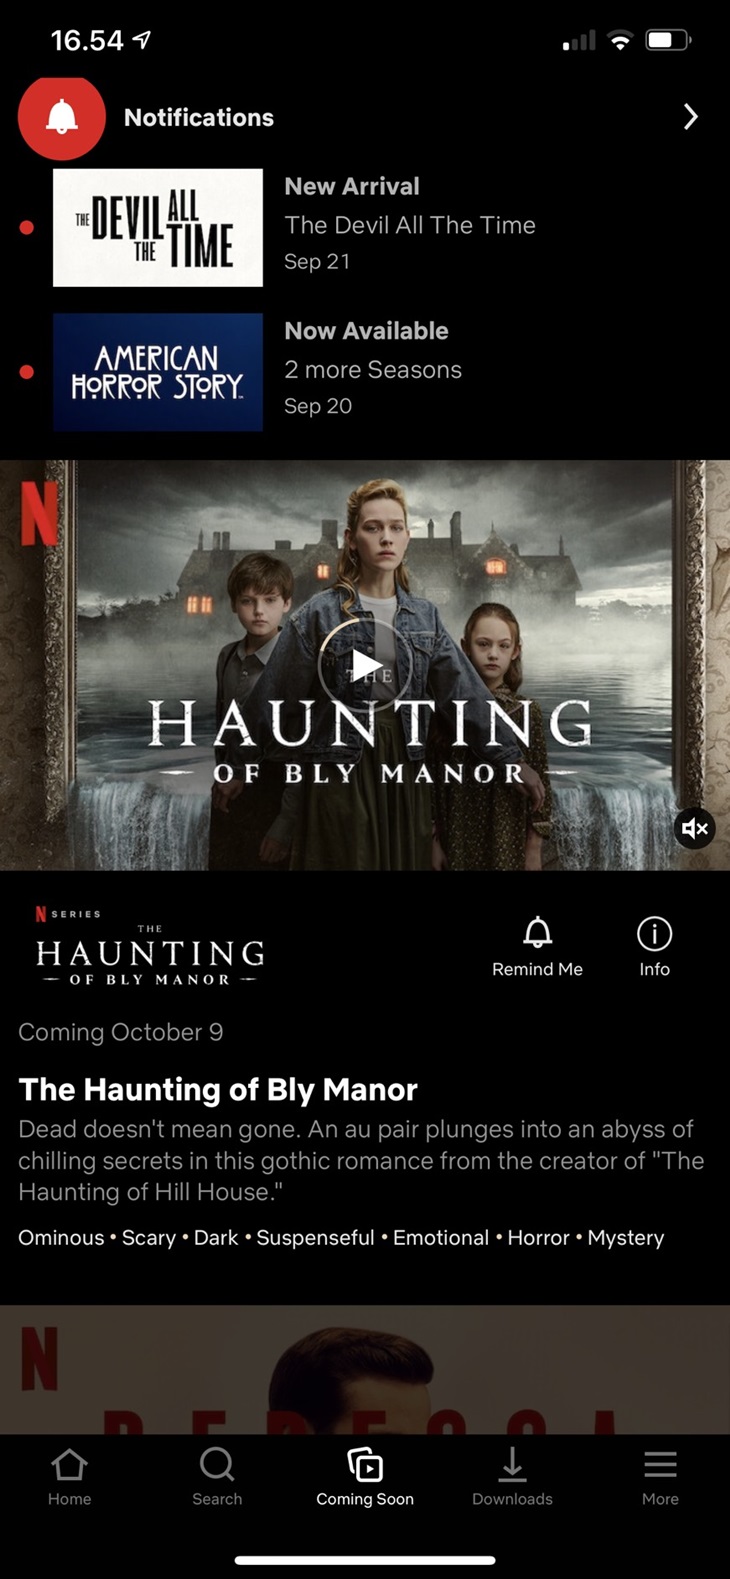Go to the Home tab
This screenshot has width=730, height=1579.
[69, 1477]
